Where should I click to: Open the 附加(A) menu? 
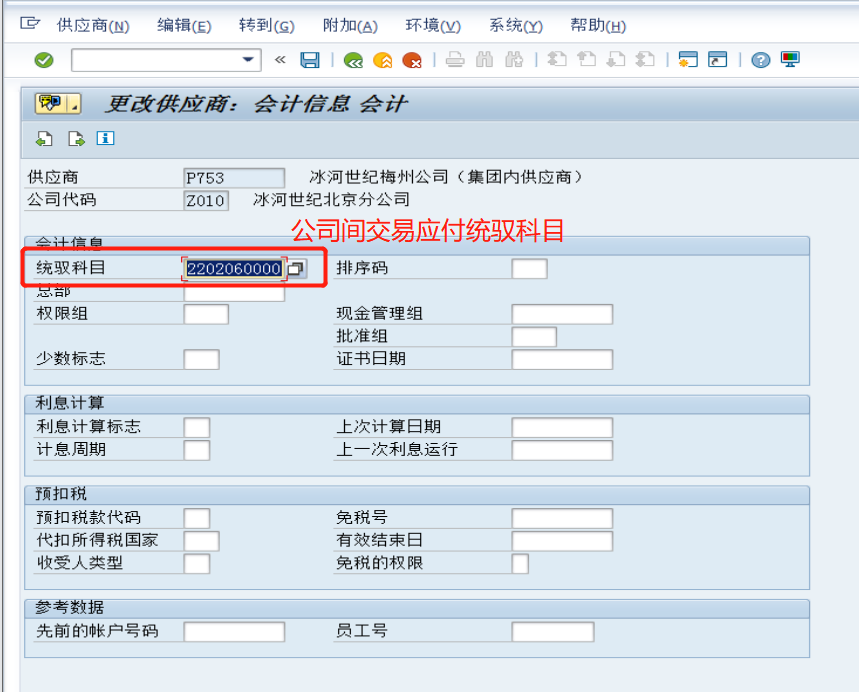click(350, 26)
